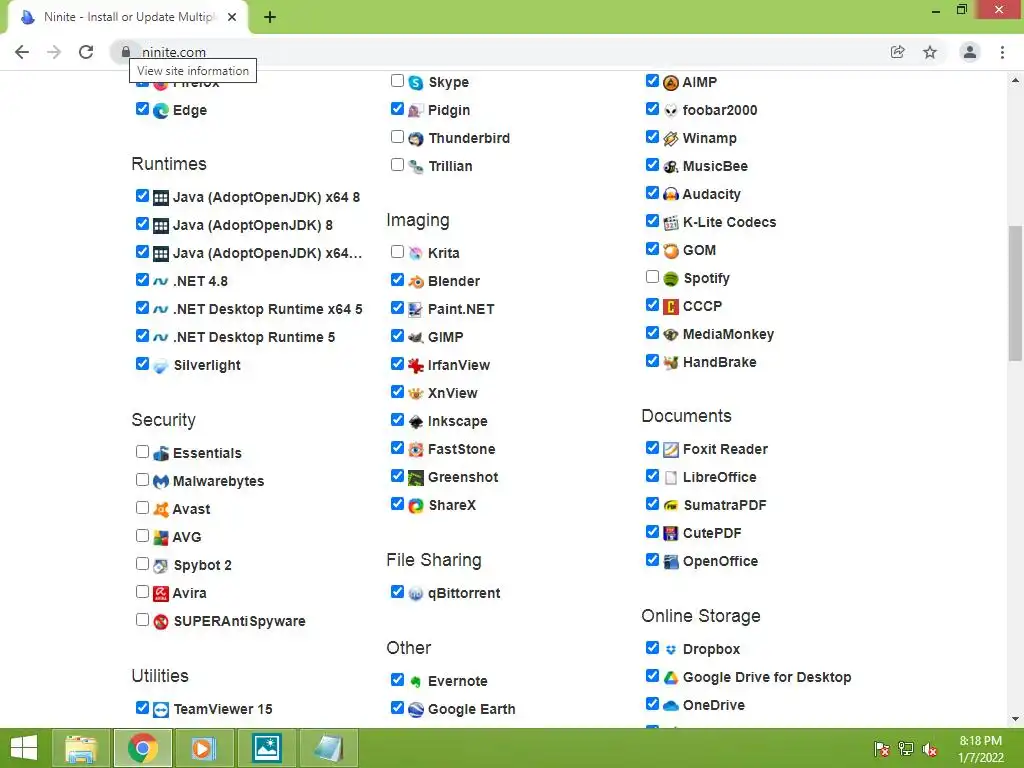Click the 'foobar2000' label

[720, 110]
